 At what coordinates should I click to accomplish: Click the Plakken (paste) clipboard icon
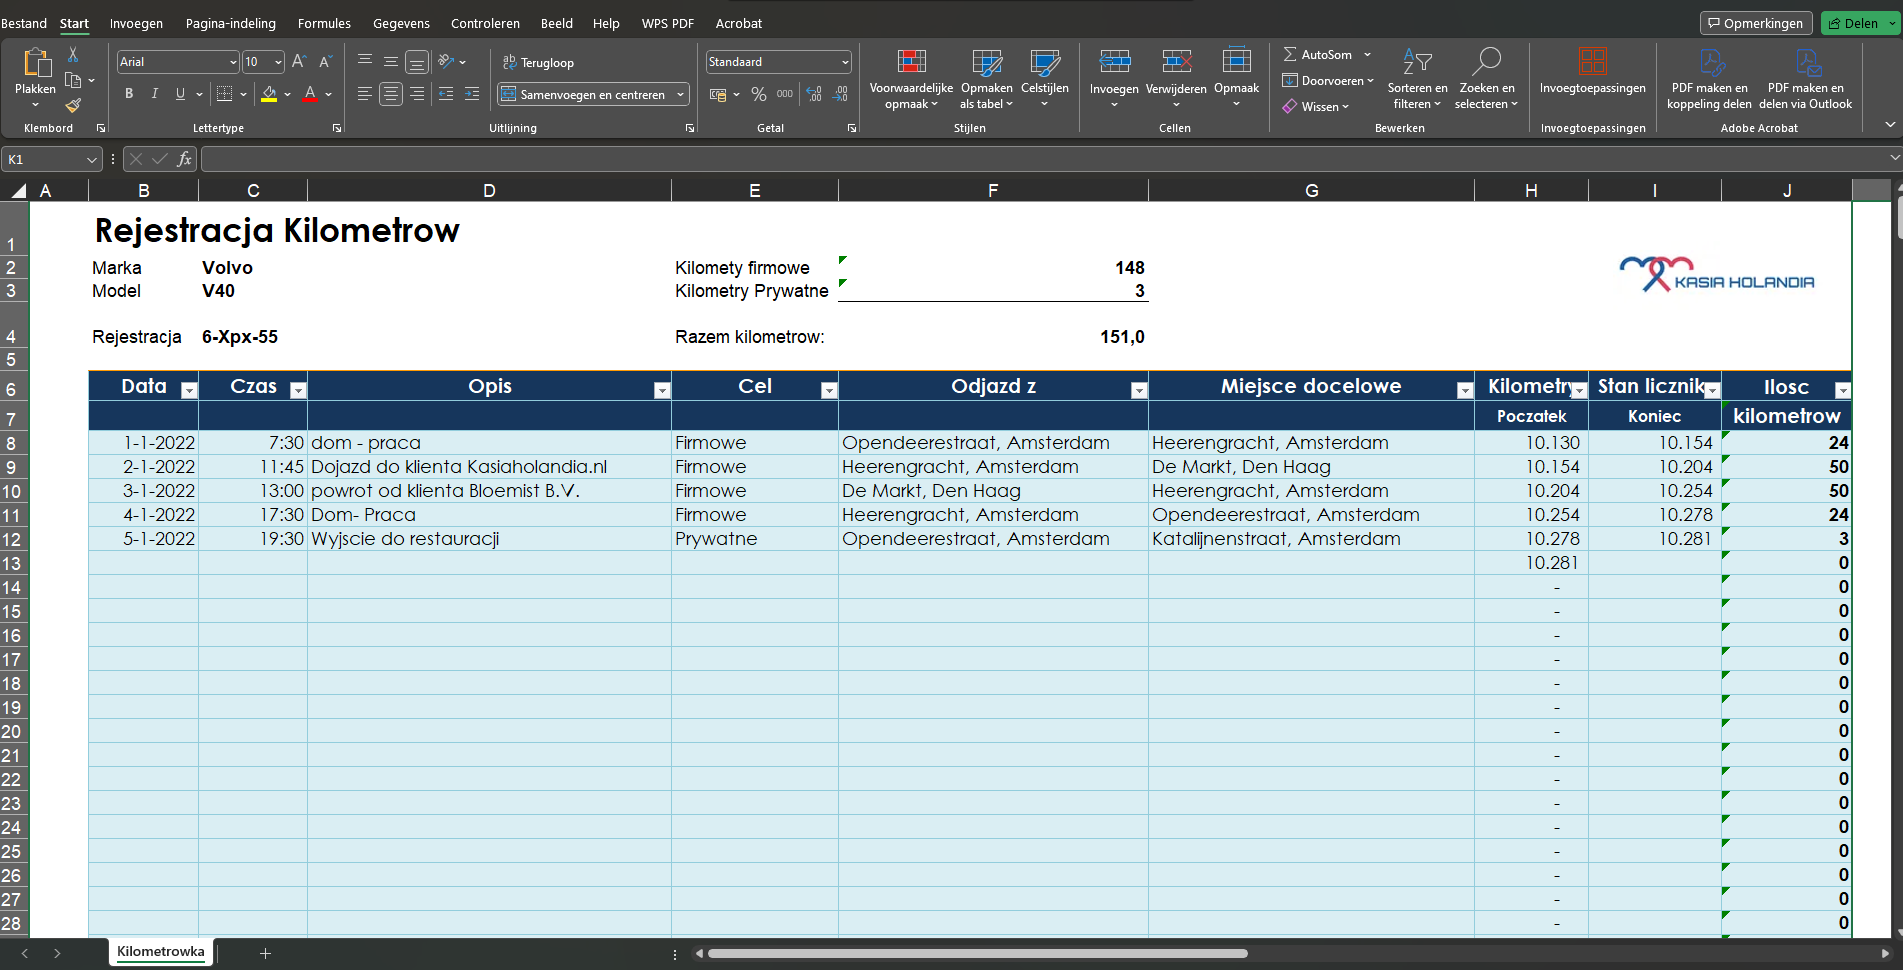point(36,63)
